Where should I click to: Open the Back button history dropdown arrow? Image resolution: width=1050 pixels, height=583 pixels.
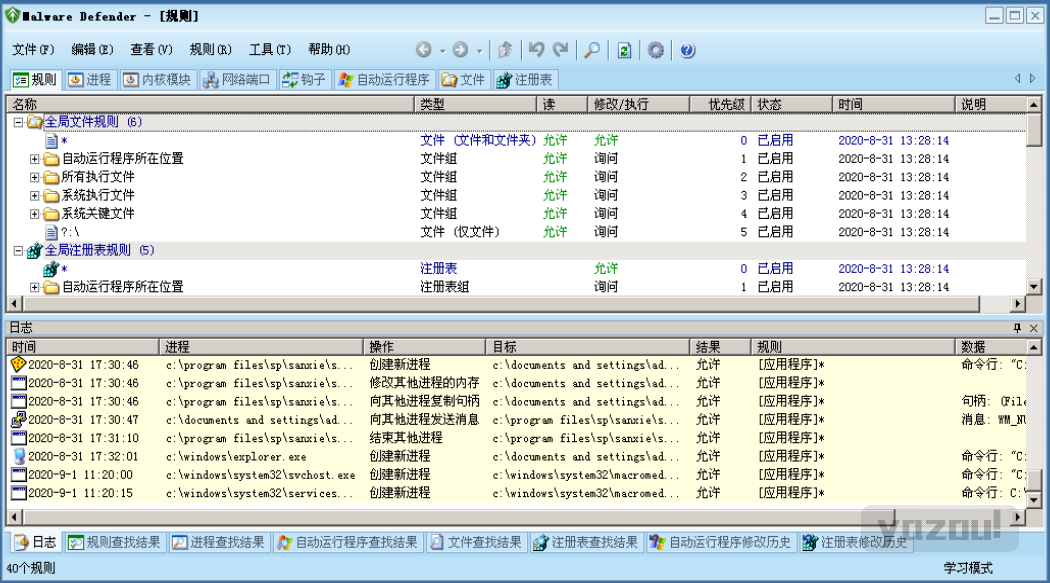pyautogui.click(x=443, y=50)
